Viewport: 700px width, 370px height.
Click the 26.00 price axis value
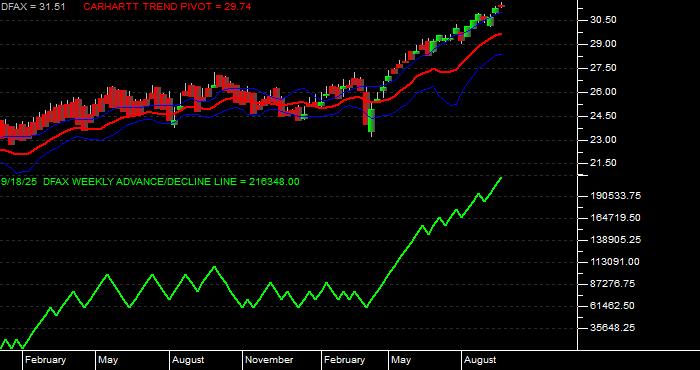(603, 92)
